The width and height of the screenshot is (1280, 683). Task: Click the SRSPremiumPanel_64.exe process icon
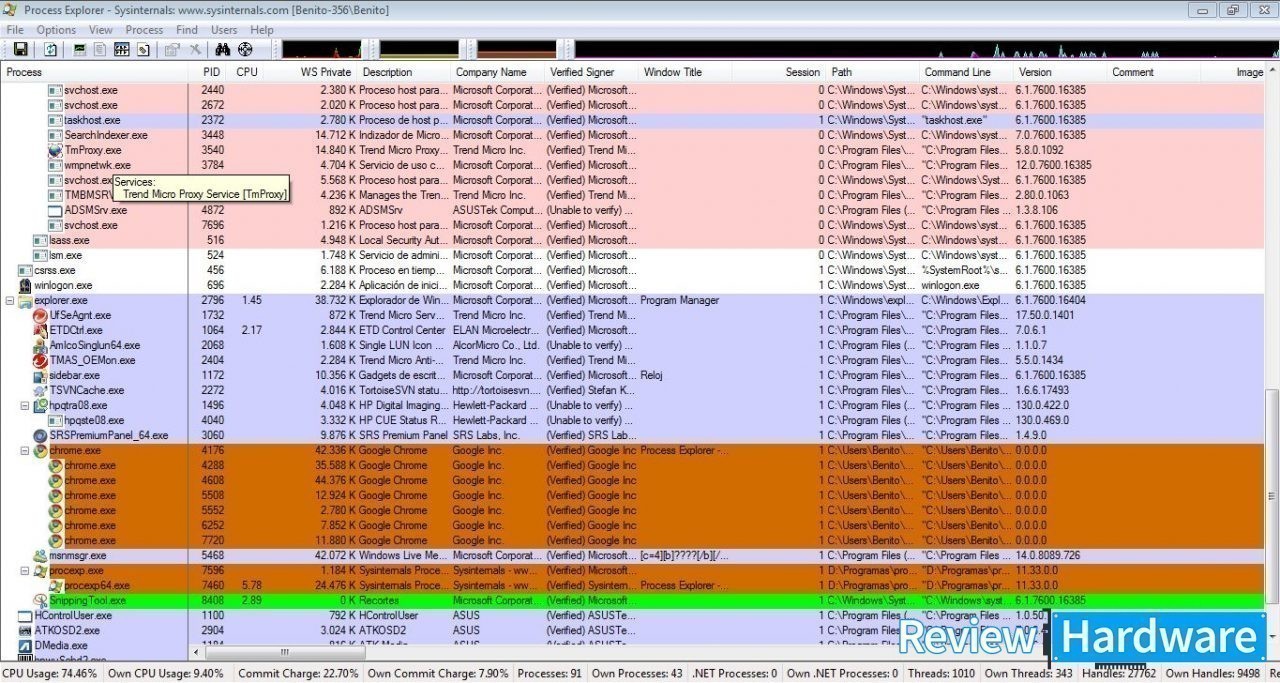pos(41,435)
